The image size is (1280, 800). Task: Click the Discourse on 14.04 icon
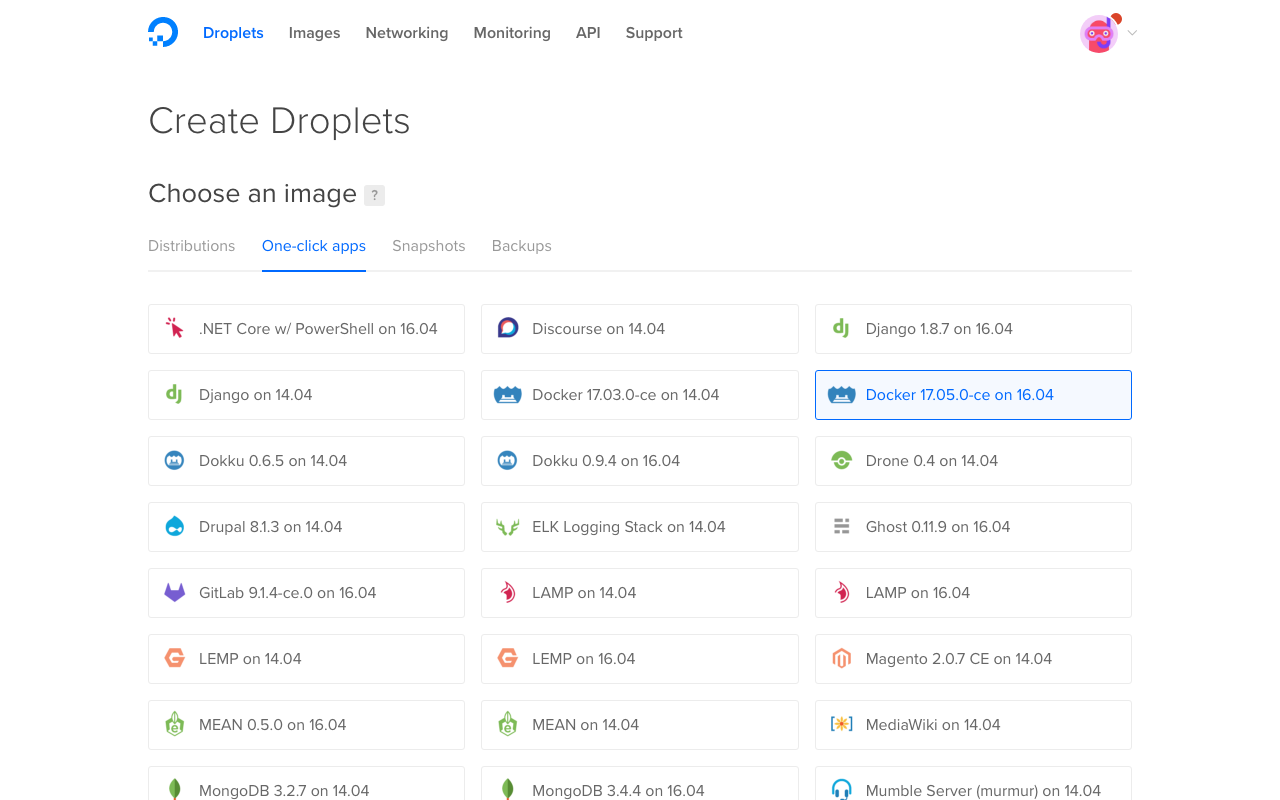508,328
